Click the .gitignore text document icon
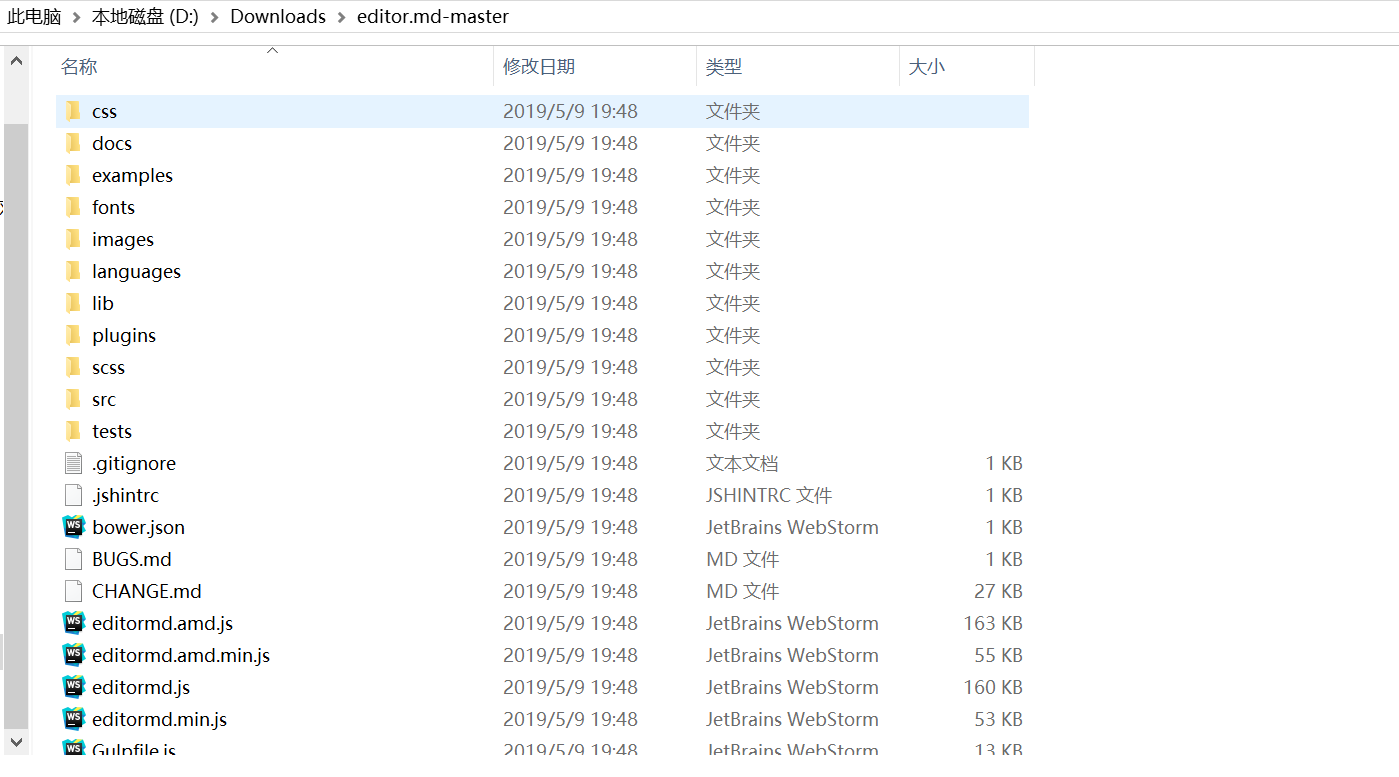The image size is (1399, 777). tap(73, 463)
